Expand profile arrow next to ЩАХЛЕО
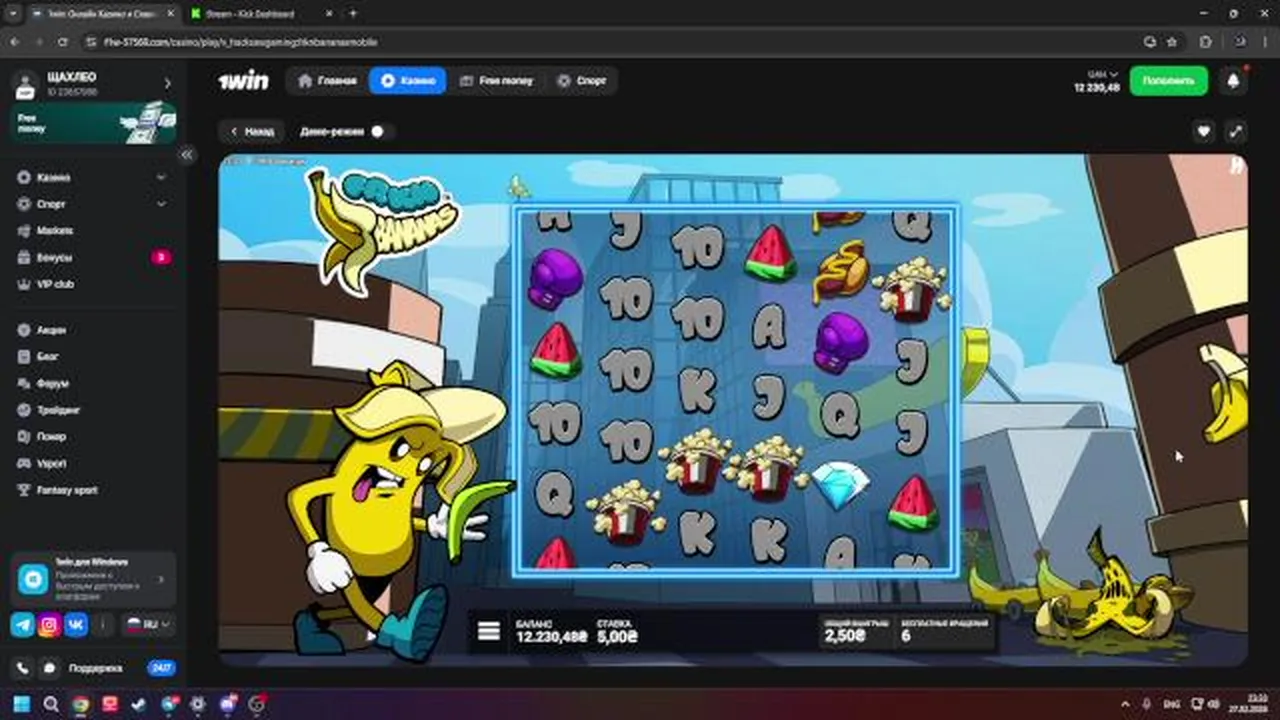1280x720 pixels. (167, 84)
